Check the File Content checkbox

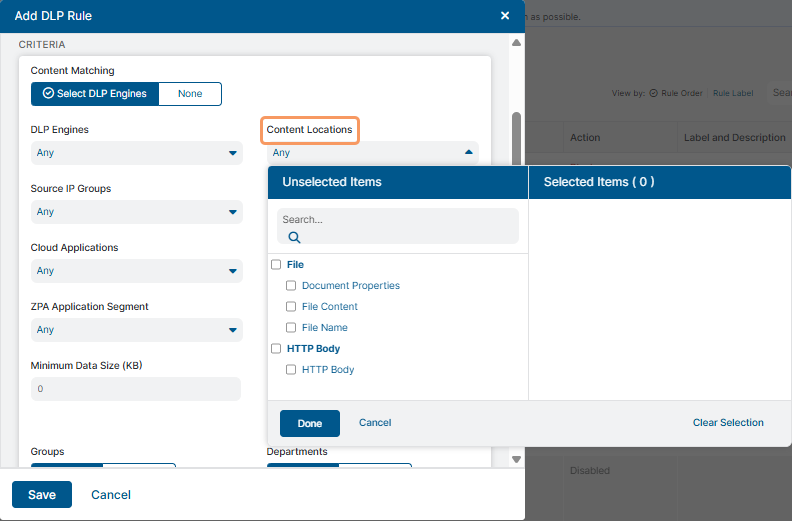(x=292, y=307)
